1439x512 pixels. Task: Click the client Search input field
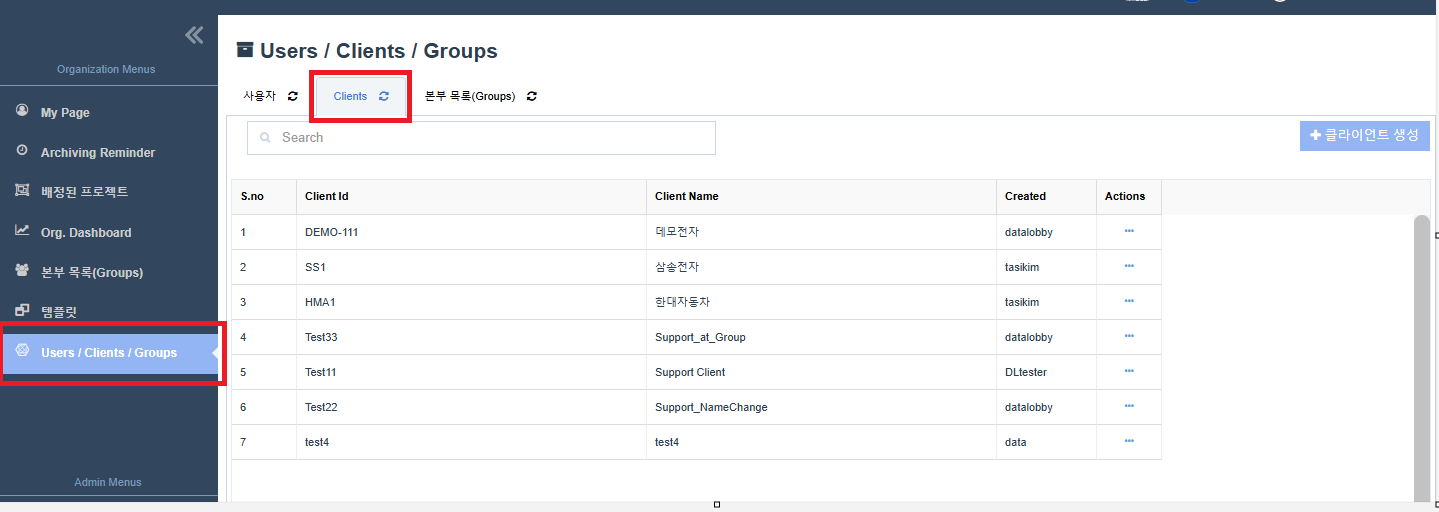click(x=490, y=138)
